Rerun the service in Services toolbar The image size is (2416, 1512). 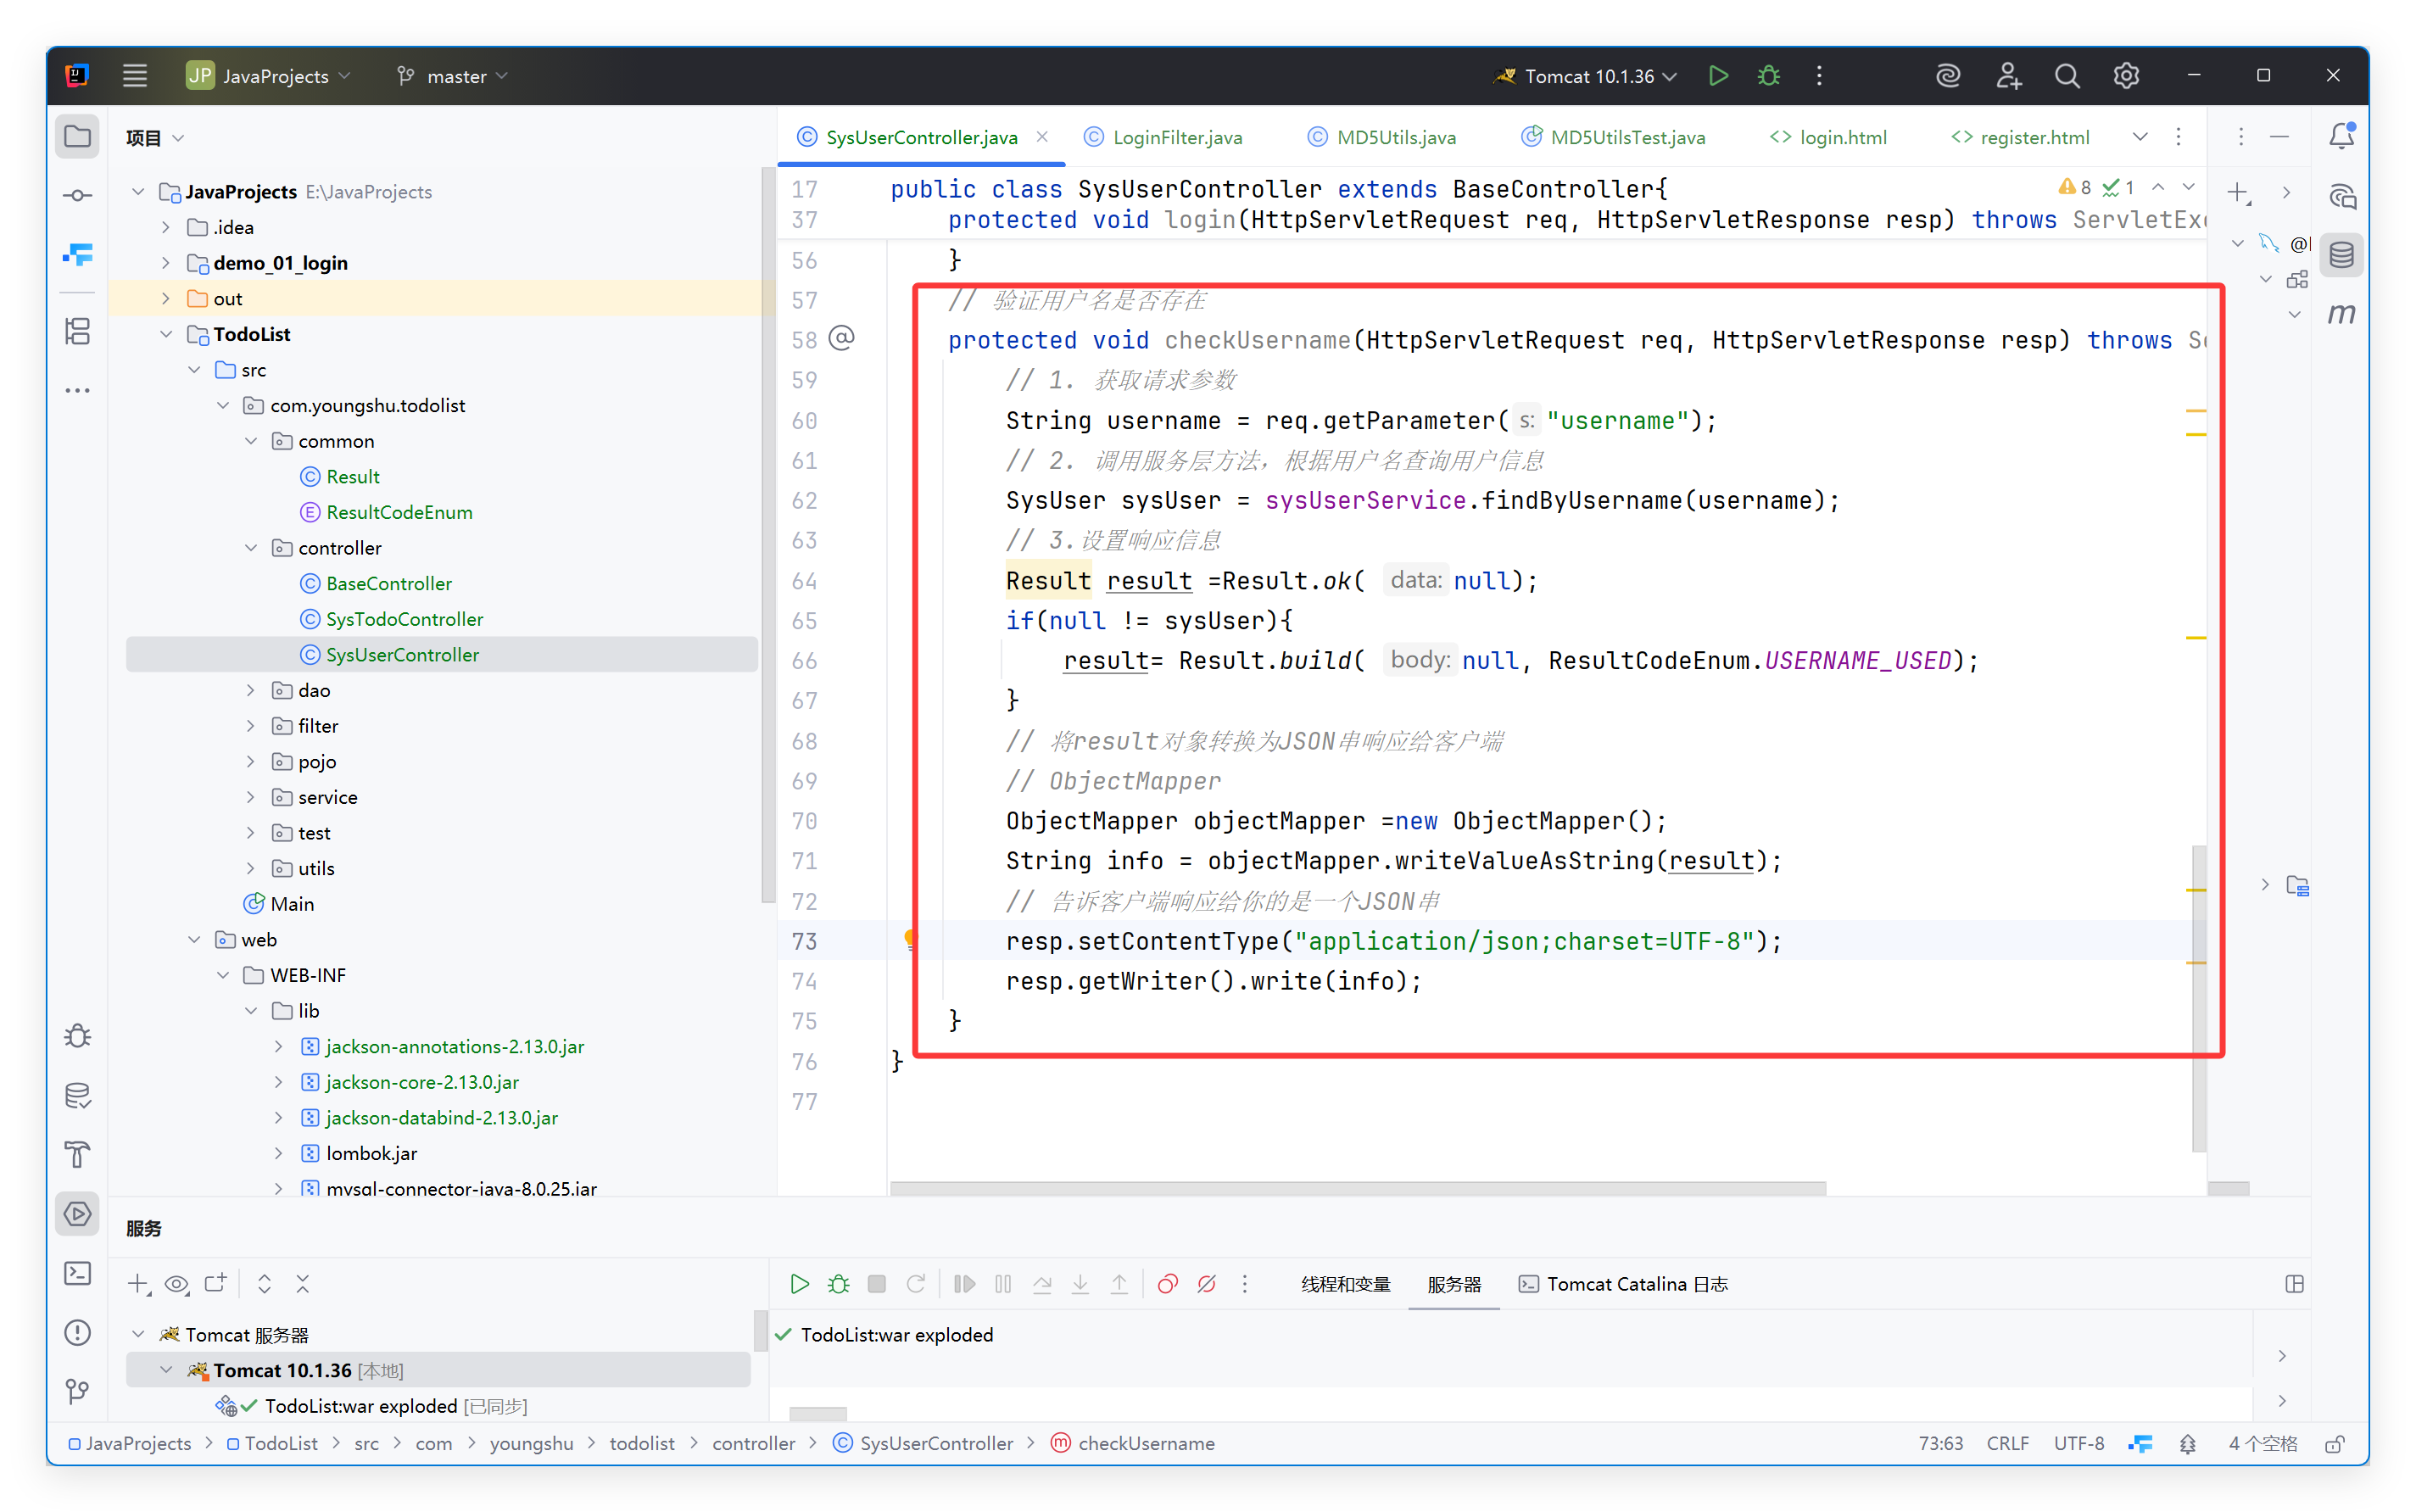915,1284
